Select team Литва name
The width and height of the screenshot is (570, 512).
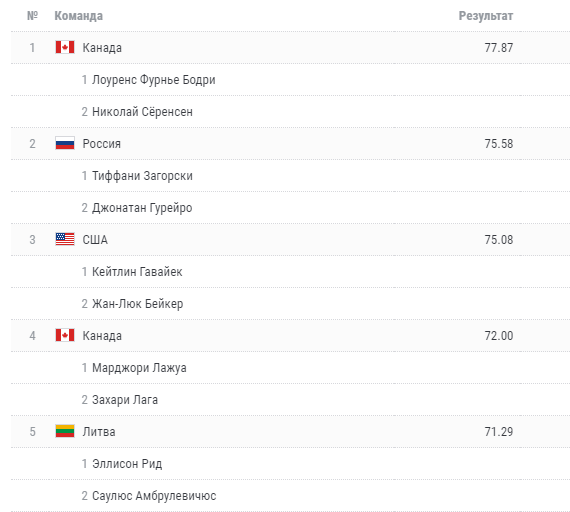(99, 432)
